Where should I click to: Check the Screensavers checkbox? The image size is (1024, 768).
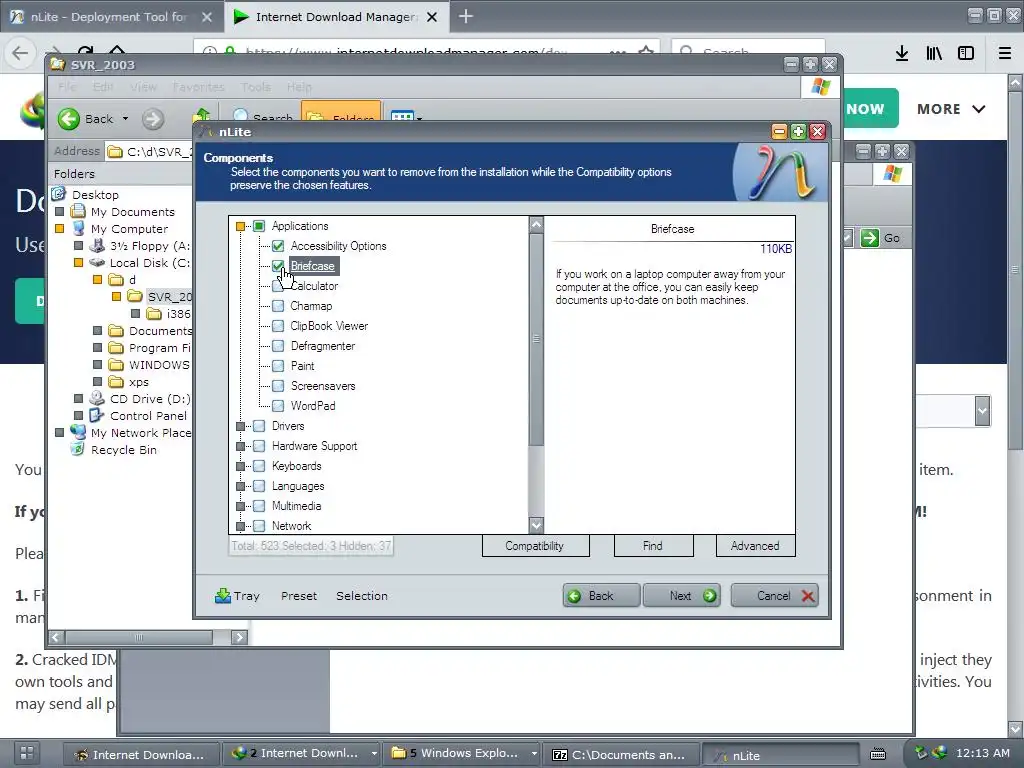coord(278,386)
